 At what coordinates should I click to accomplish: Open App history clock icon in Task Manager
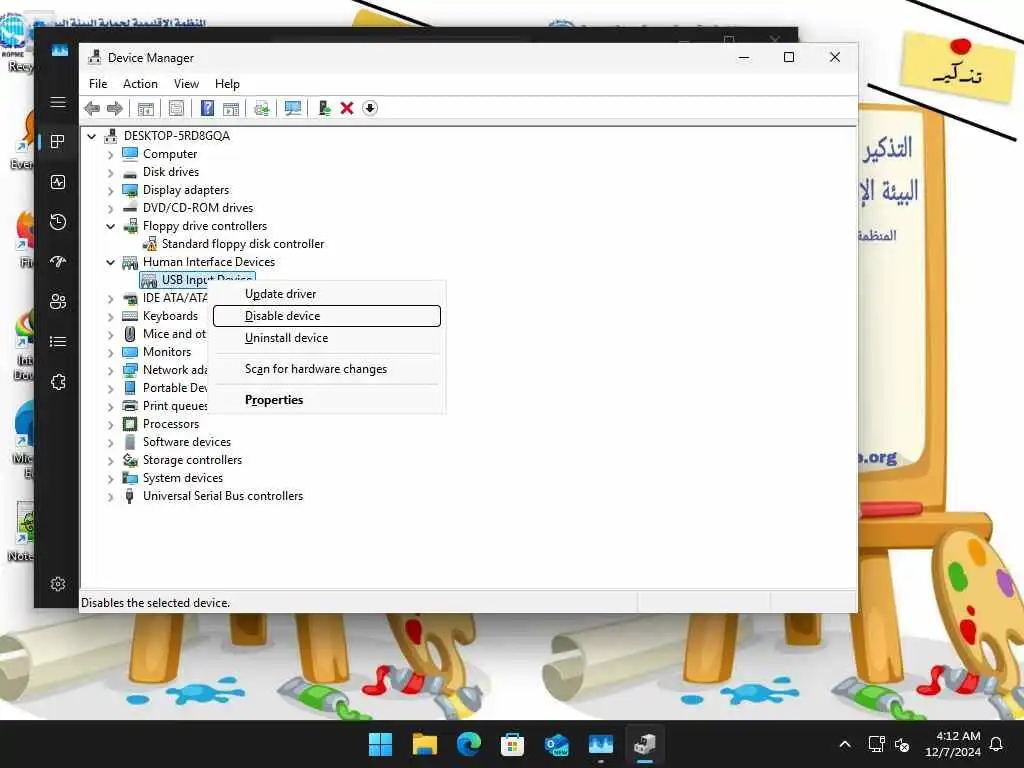(x=57, y=222)
